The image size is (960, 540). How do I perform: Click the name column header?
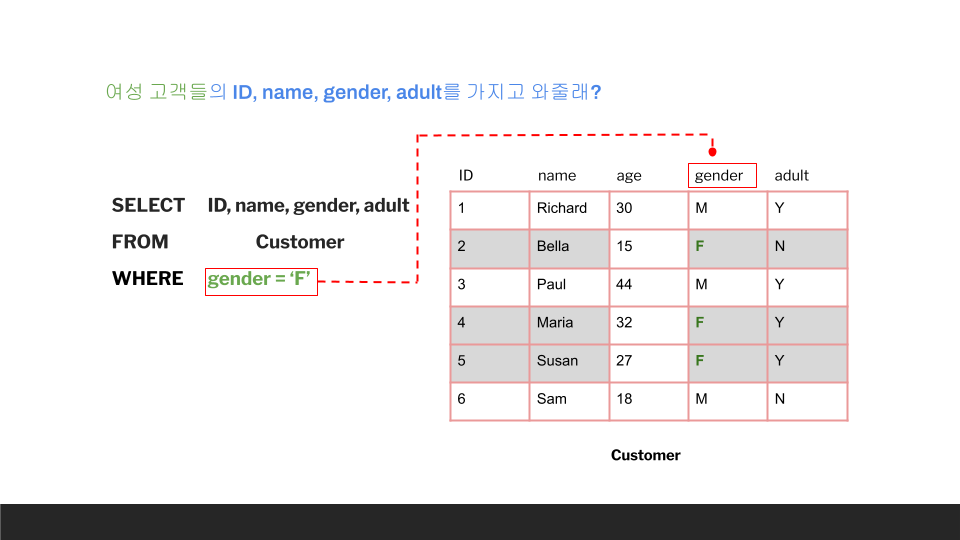557,176
